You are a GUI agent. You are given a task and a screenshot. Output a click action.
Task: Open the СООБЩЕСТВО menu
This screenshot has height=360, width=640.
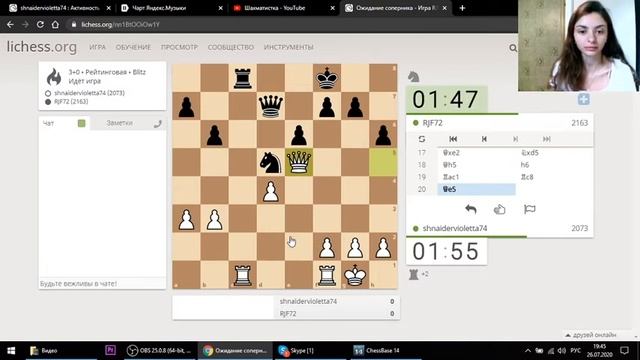tap(231, 47)
